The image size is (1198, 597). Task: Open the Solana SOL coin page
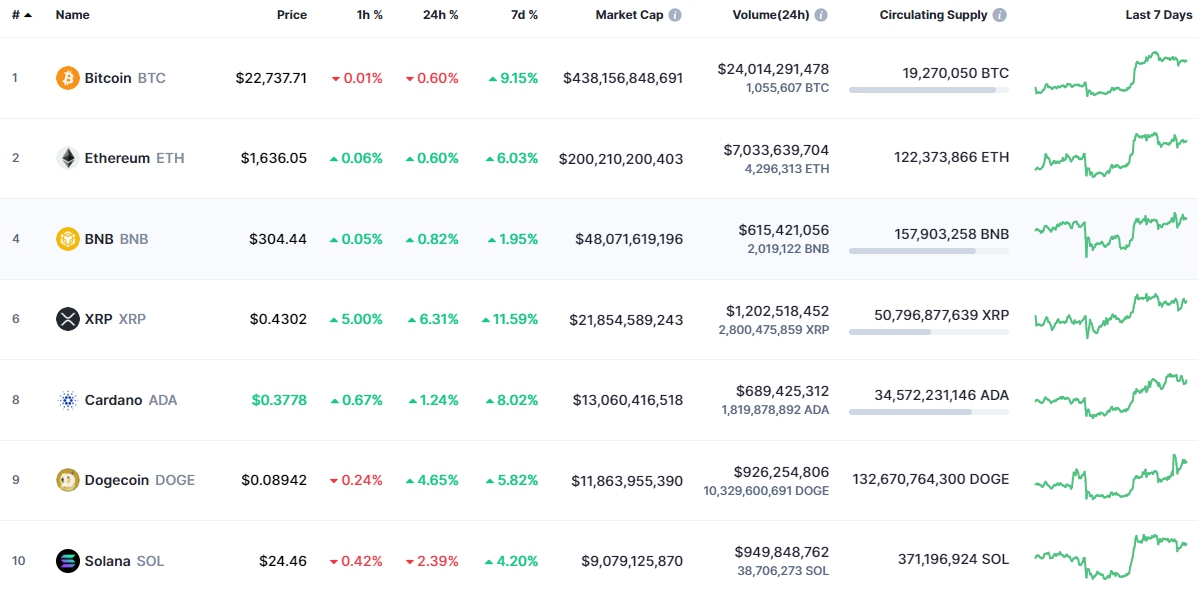[110, 561]
